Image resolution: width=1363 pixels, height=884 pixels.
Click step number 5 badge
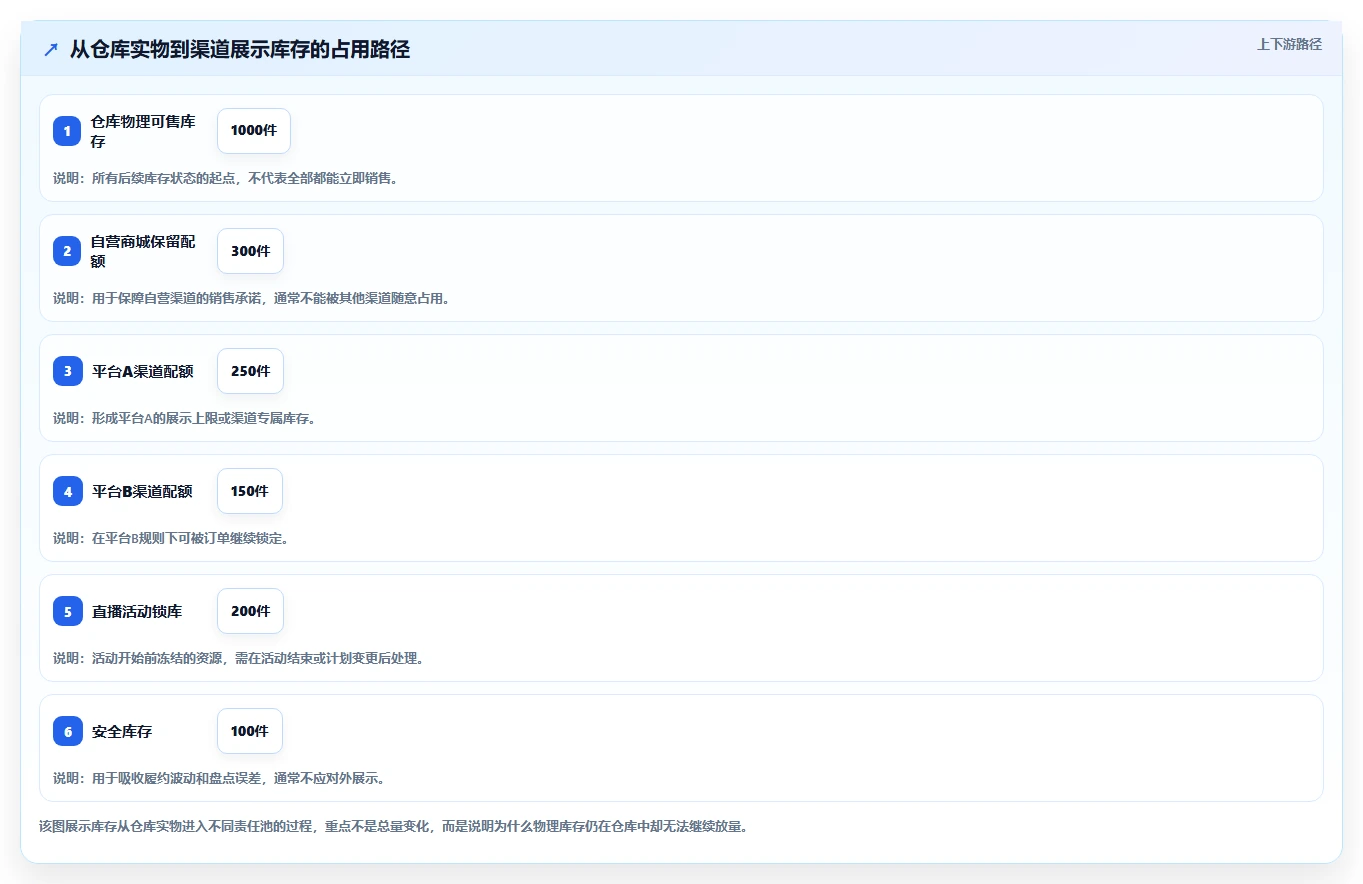[67, 611]
